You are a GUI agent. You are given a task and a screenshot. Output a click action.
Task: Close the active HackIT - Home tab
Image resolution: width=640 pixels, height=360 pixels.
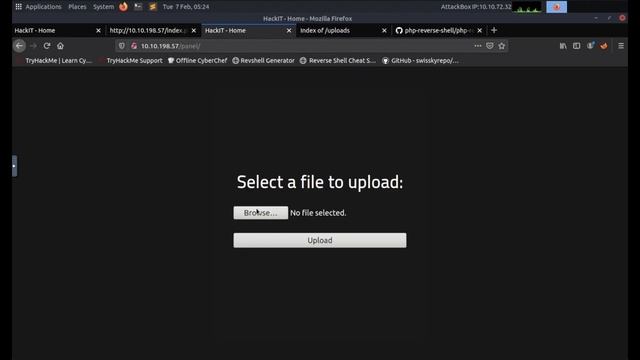pyautogui.click(x=289, y=31)
